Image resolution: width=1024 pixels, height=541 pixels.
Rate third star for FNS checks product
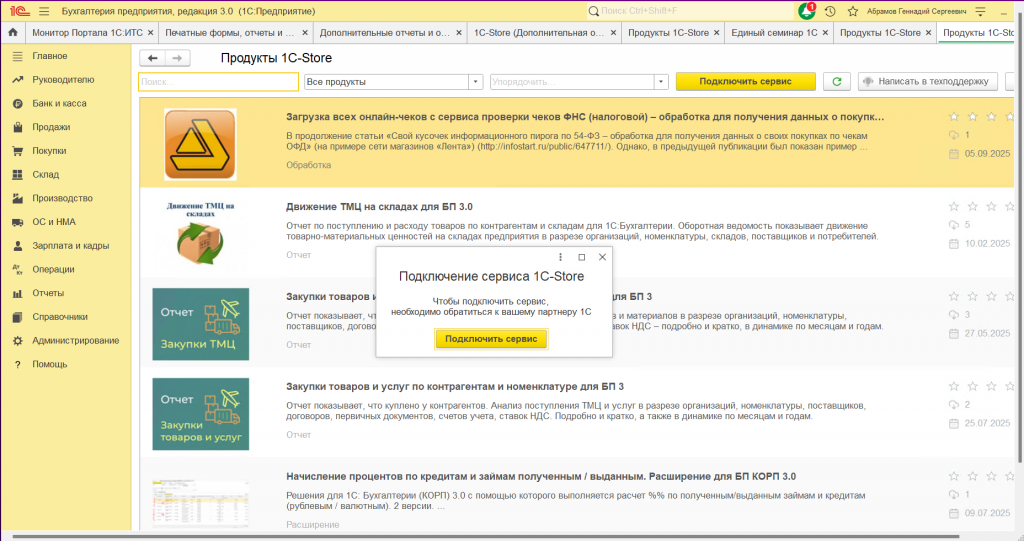991,116
